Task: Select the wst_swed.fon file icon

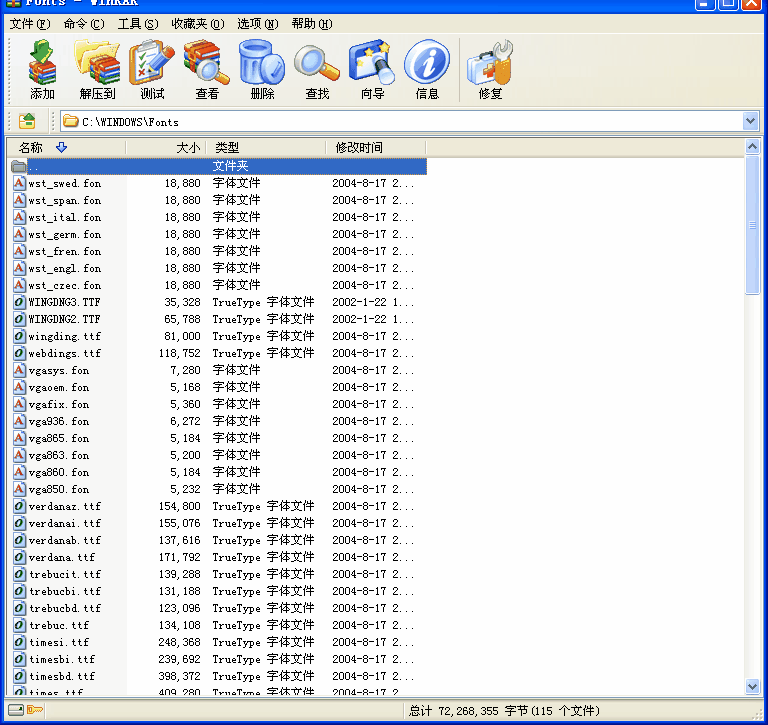Action: pyautogui.click(x=19, y=183)
